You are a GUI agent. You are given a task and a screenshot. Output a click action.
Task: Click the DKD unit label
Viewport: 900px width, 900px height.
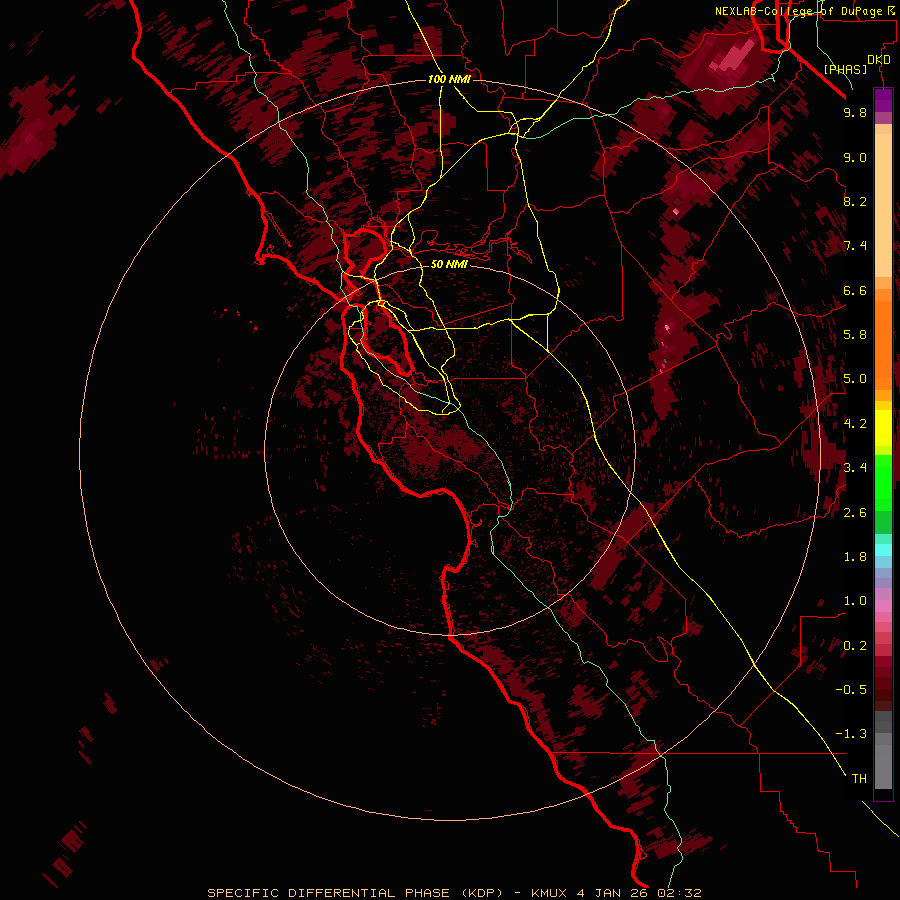pos(879,60)
